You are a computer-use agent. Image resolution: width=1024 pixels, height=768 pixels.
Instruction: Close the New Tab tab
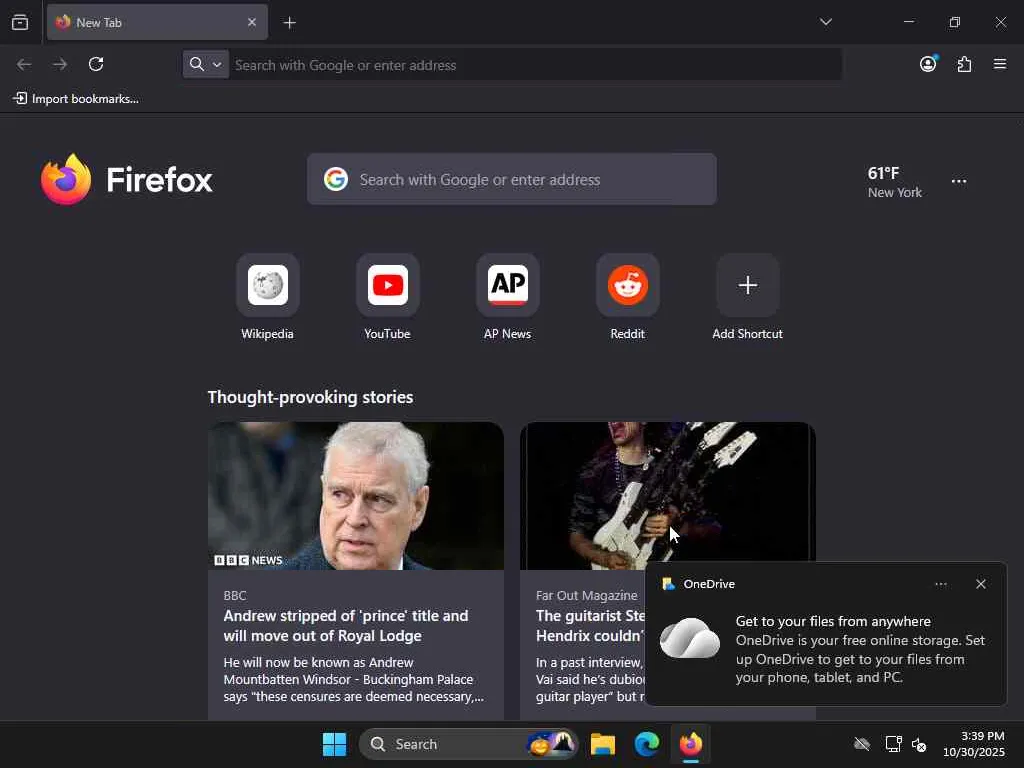coord(251,22)
